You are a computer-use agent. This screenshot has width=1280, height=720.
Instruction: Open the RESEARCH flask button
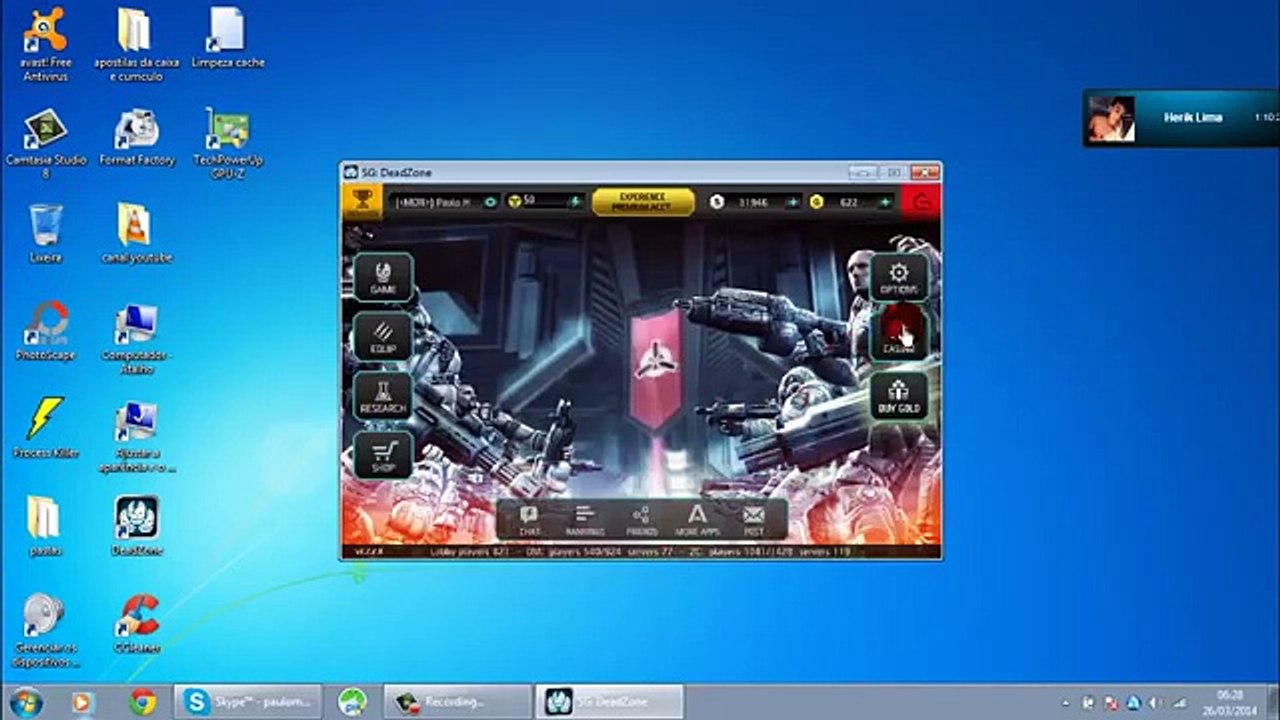(x=383, y=395)
